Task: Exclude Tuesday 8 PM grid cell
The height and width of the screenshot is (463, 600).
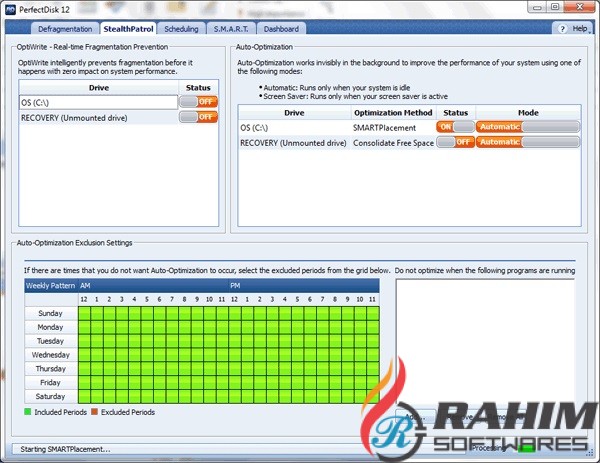Action: 335,341
